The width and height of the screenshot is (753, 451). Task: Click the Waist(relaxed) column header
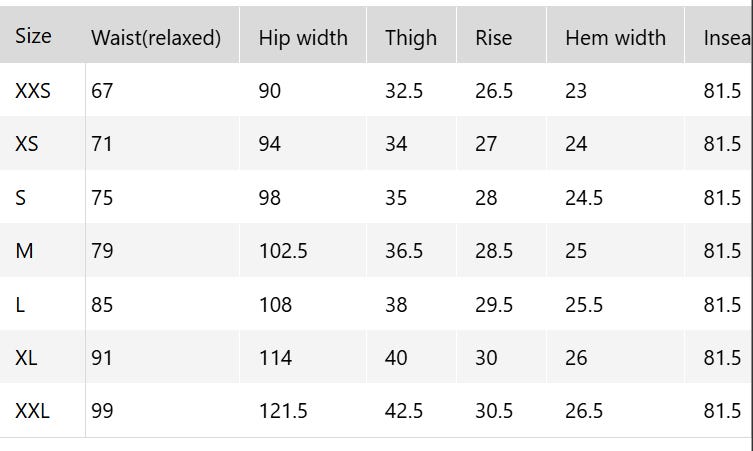click(x=156, y=38)
